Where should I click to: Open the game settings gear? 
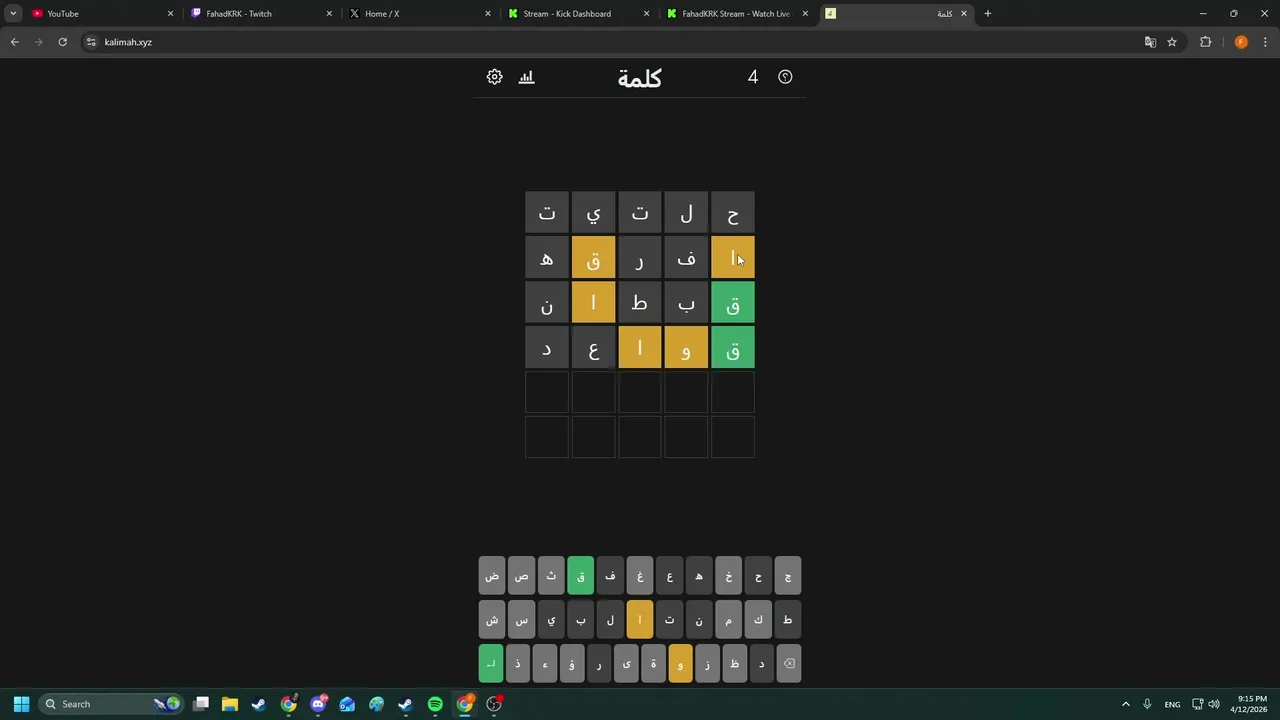(x=494, y=77)
